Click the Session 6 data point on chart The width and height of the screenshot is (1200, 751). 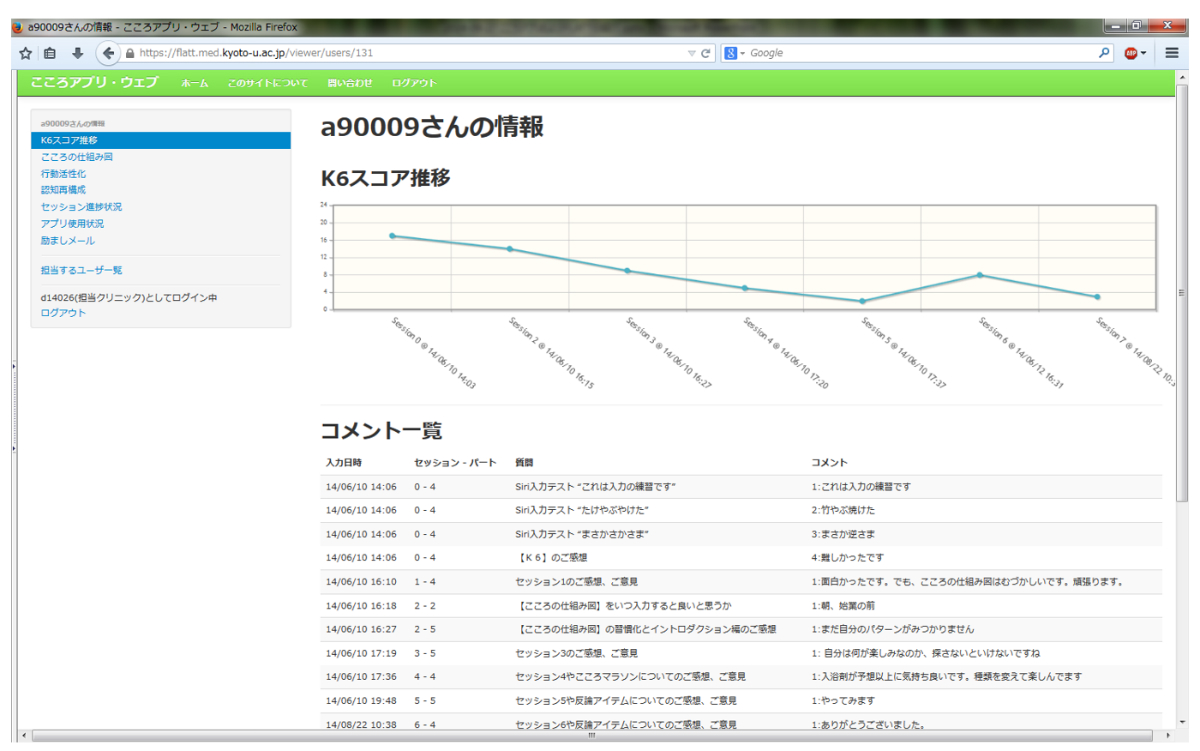[x=980, y=275]
